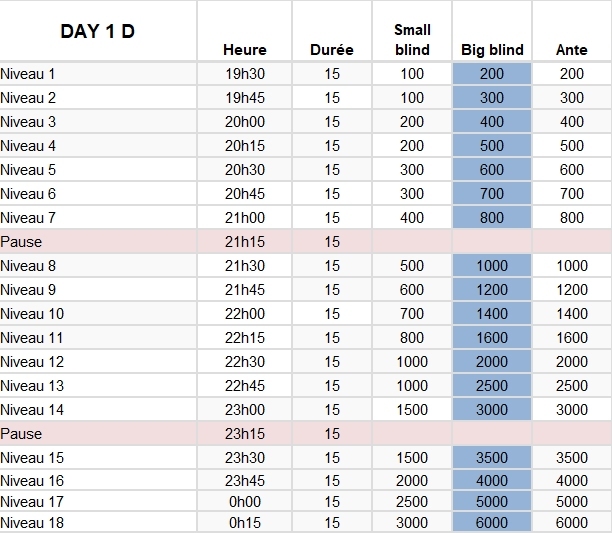Select the Heure column header
The image size is (612, 533).
coord(245,50)
